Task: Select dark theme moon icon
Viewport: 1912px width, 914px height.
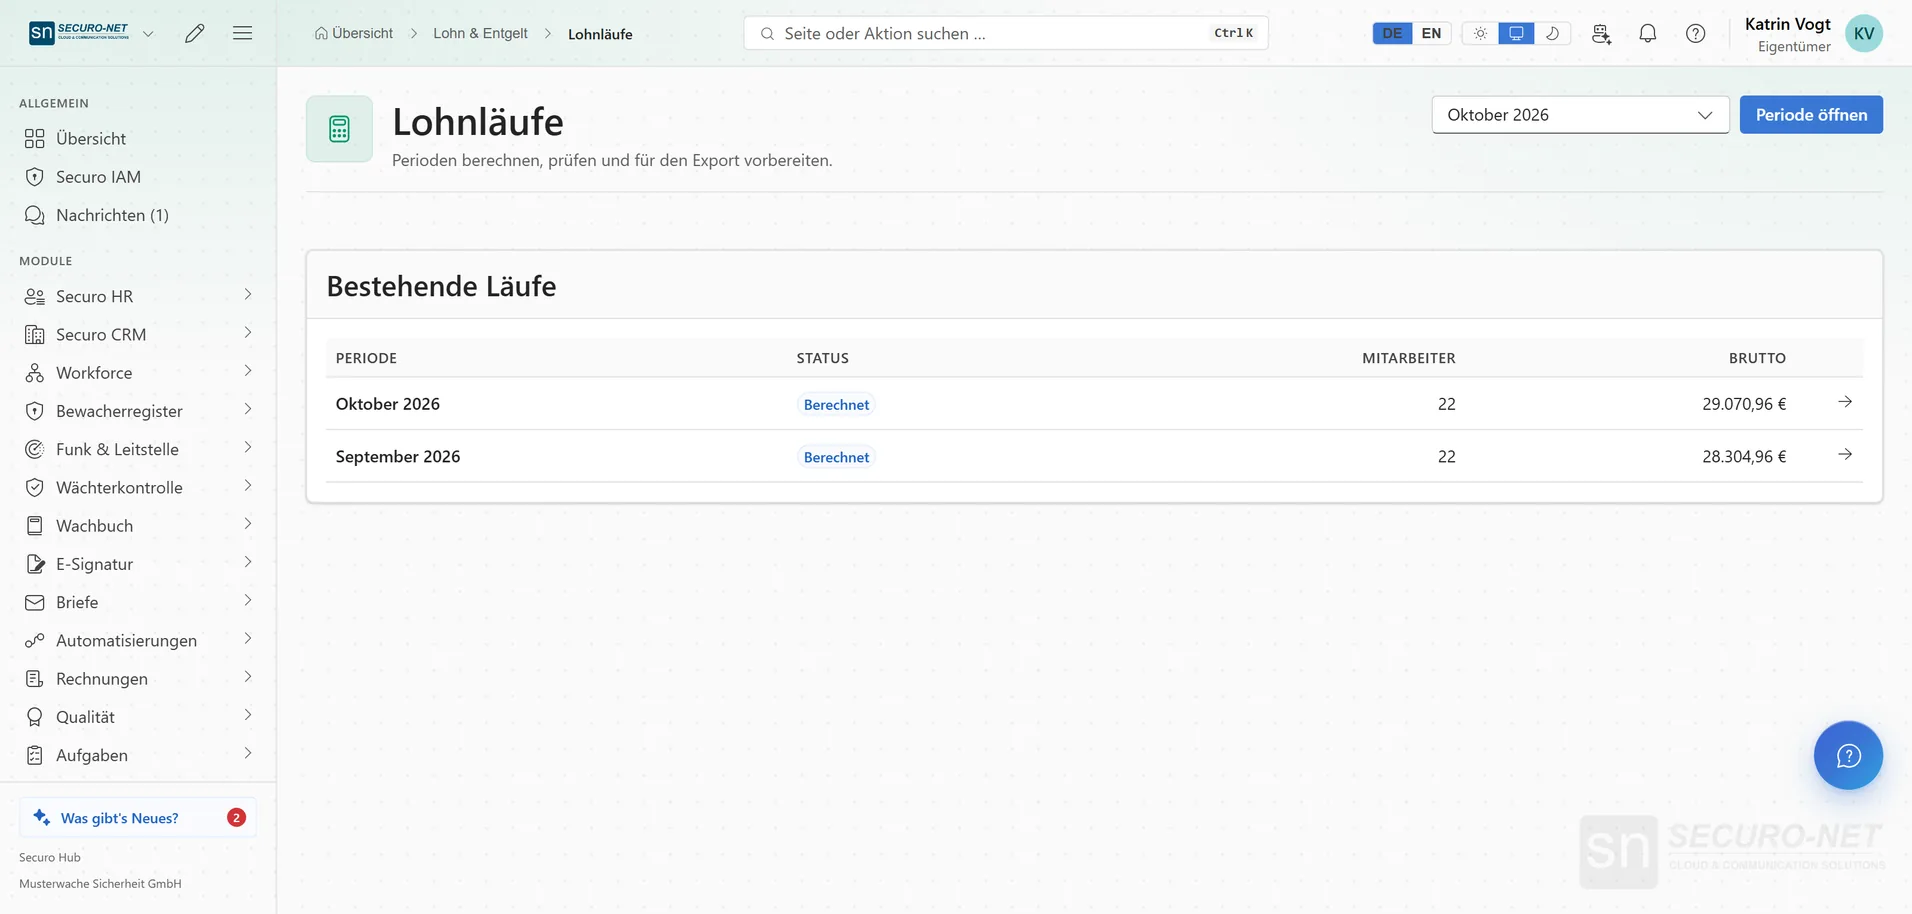Action: (1552, 33)
